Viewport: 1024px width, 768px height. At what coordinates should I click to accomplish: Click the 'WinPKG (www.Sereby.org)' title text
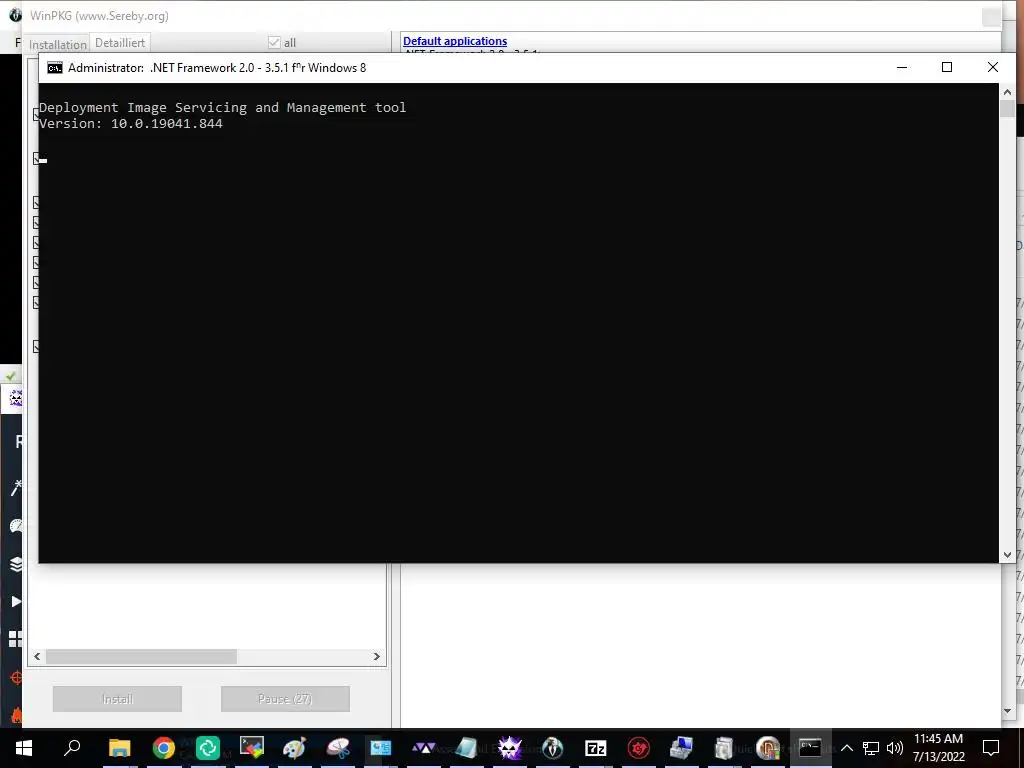[99, 15]
